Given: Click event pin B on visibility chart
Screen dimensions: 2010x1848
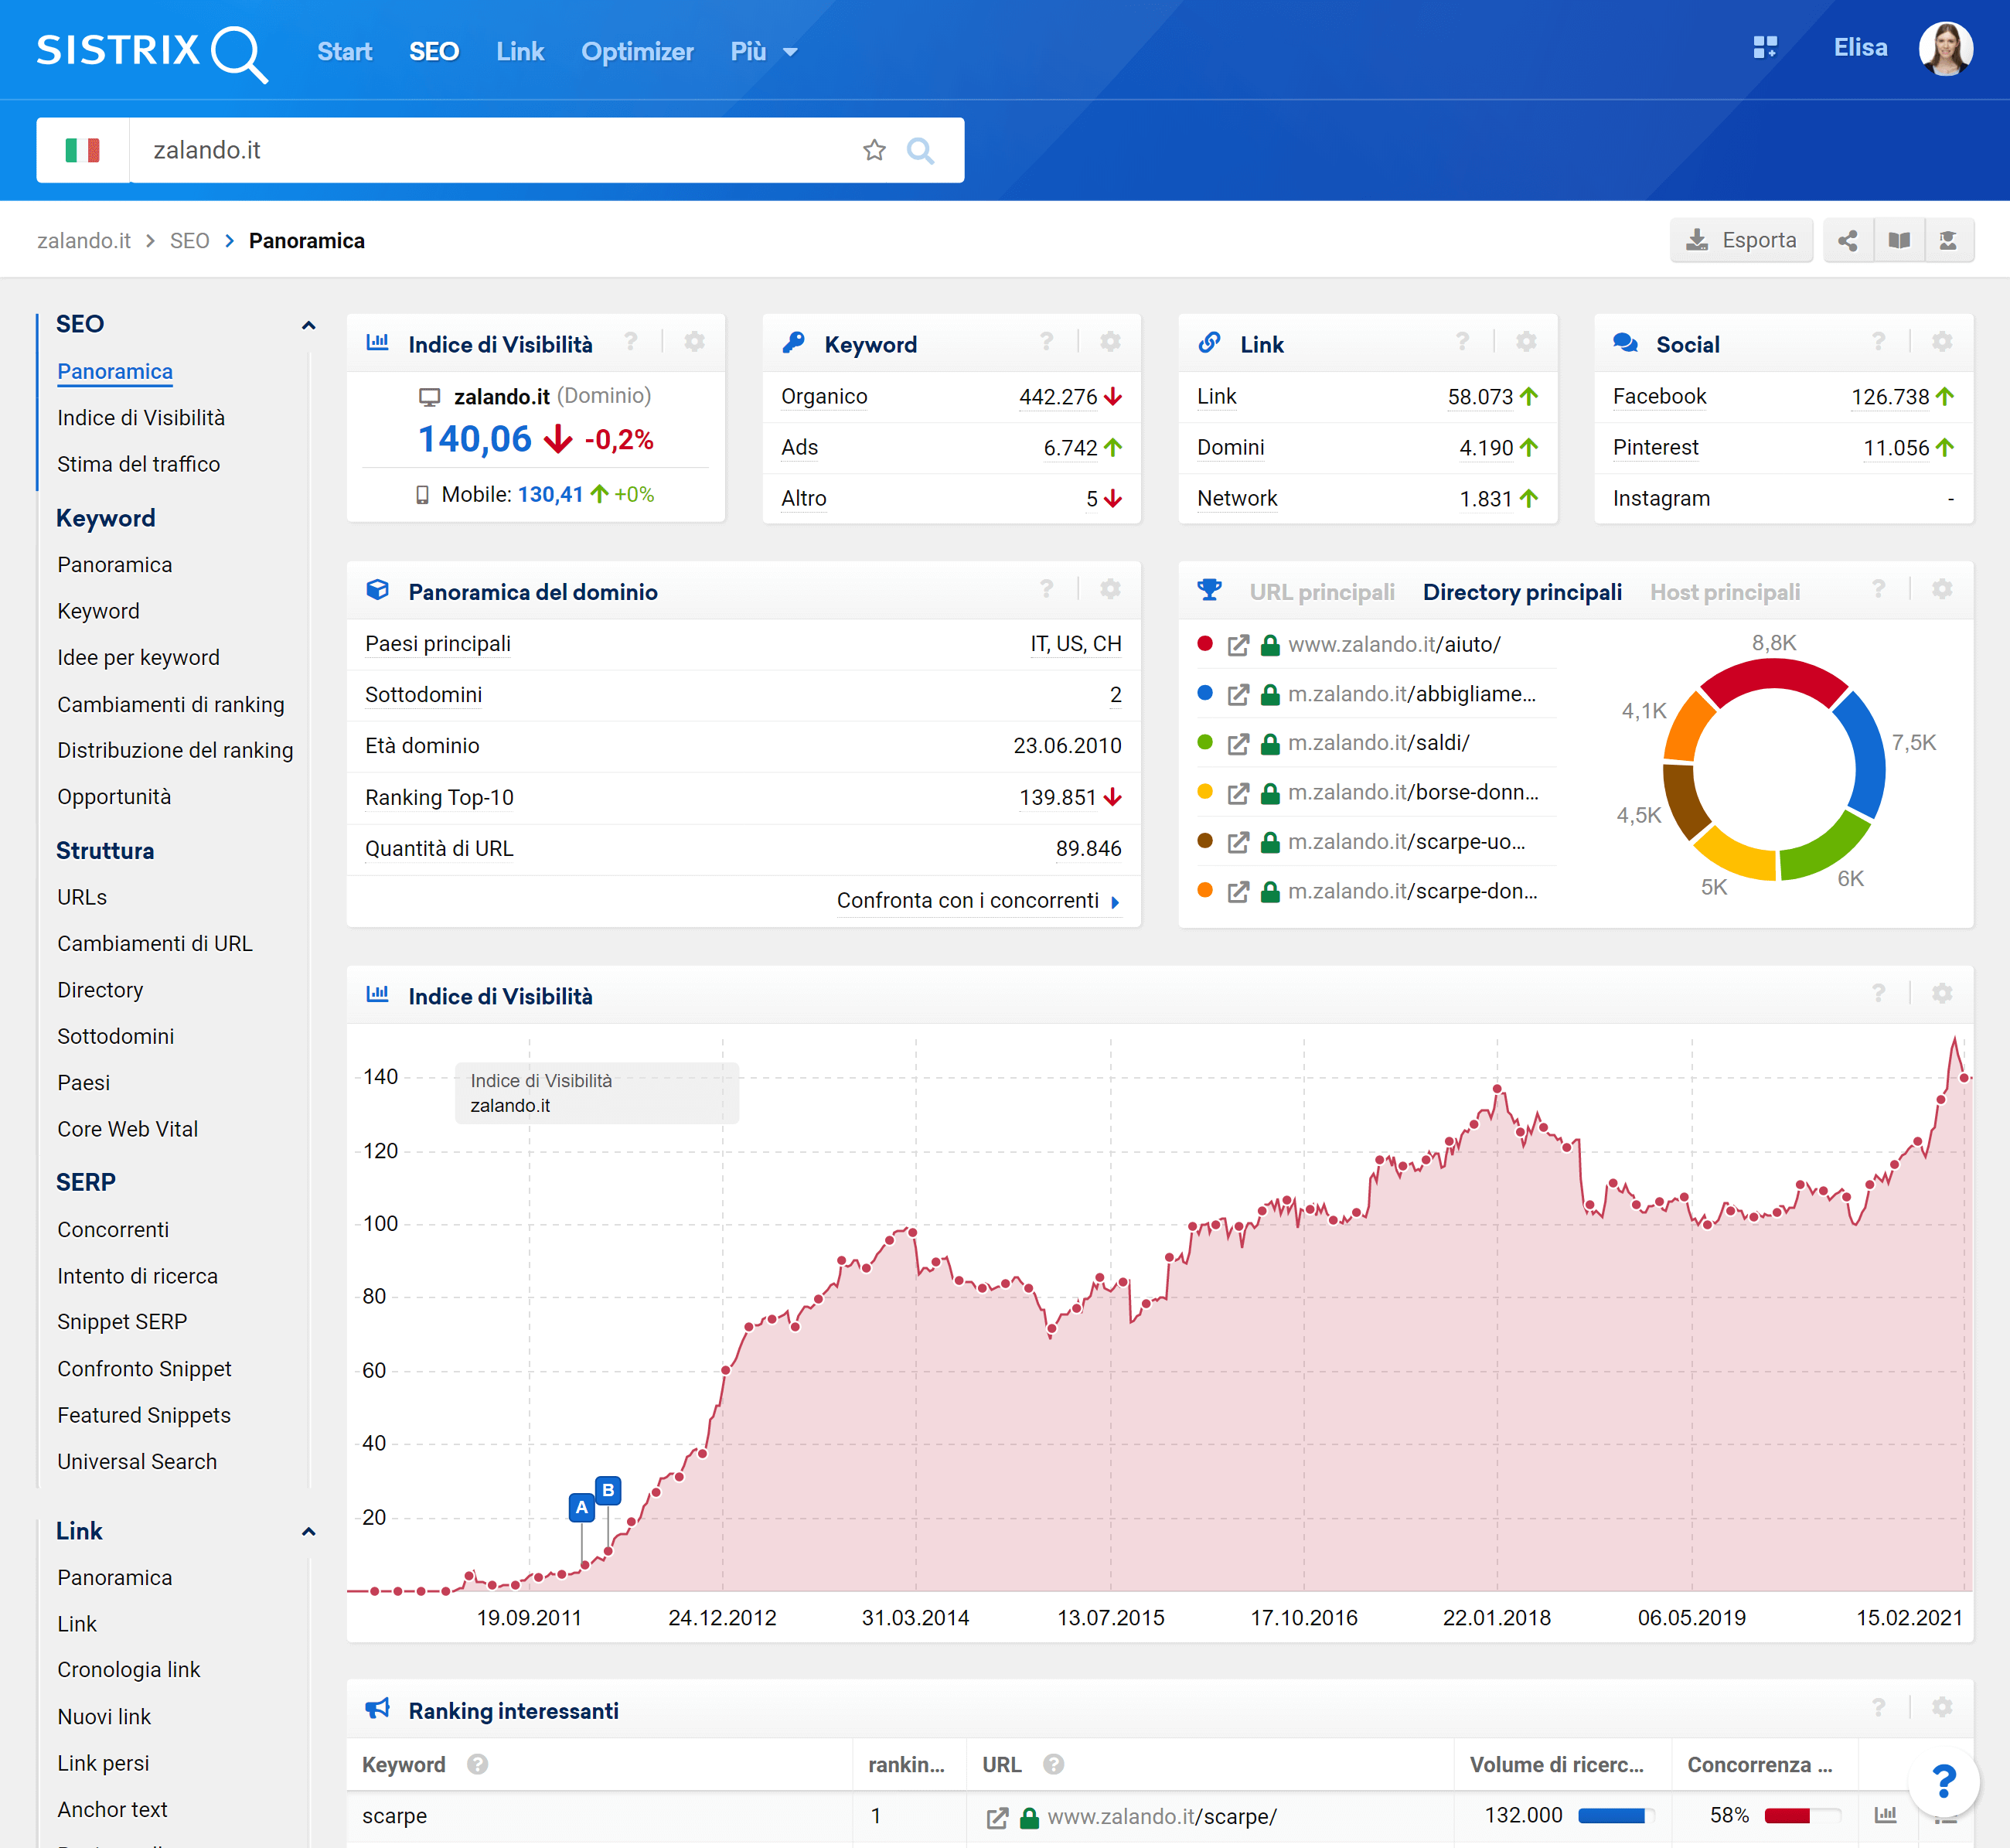Looking at the screenshot, I should [x=608, y=1490].
